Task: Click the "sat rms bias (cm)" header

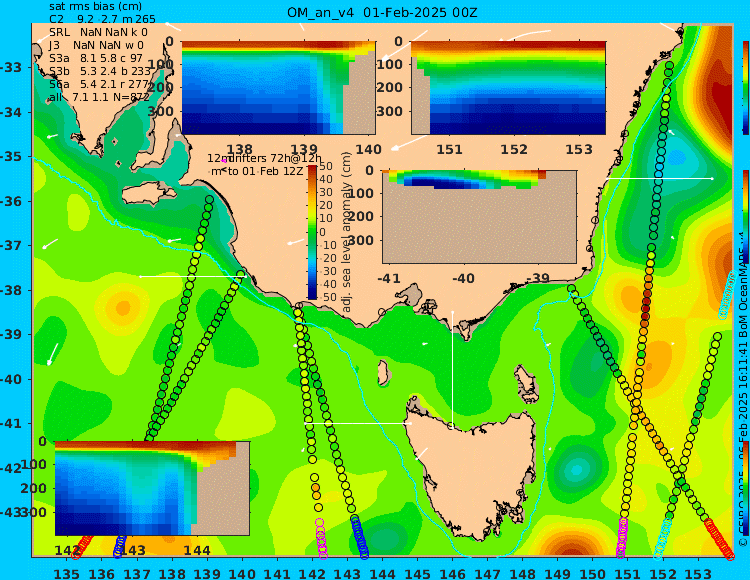Action: pyautogui.click(x=95, y=6)
